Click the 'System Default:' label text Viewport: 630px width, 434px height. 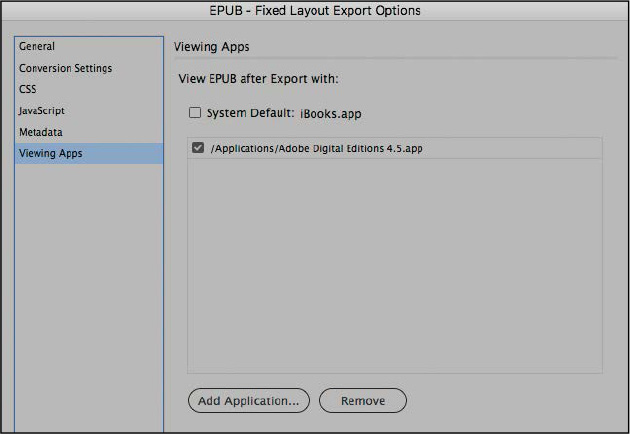coord(251,113)
